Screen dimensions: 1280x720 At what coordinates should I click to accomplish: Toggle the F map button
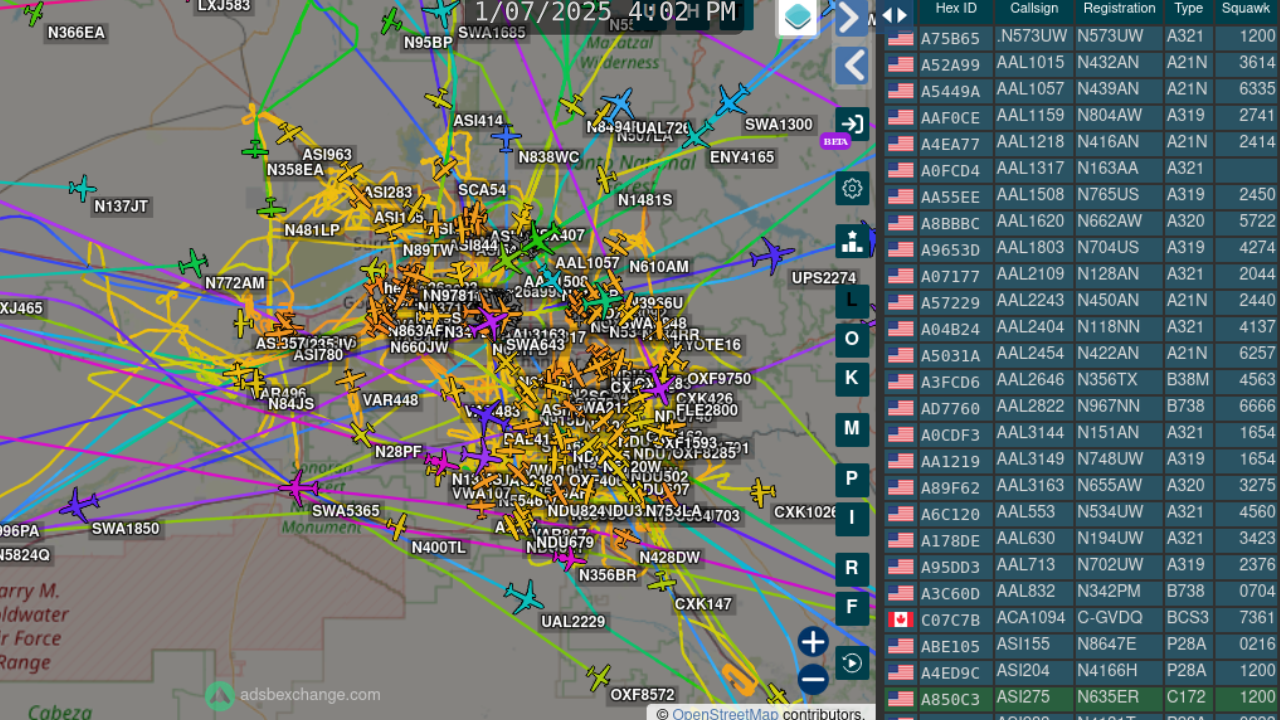tap(852, 607)
